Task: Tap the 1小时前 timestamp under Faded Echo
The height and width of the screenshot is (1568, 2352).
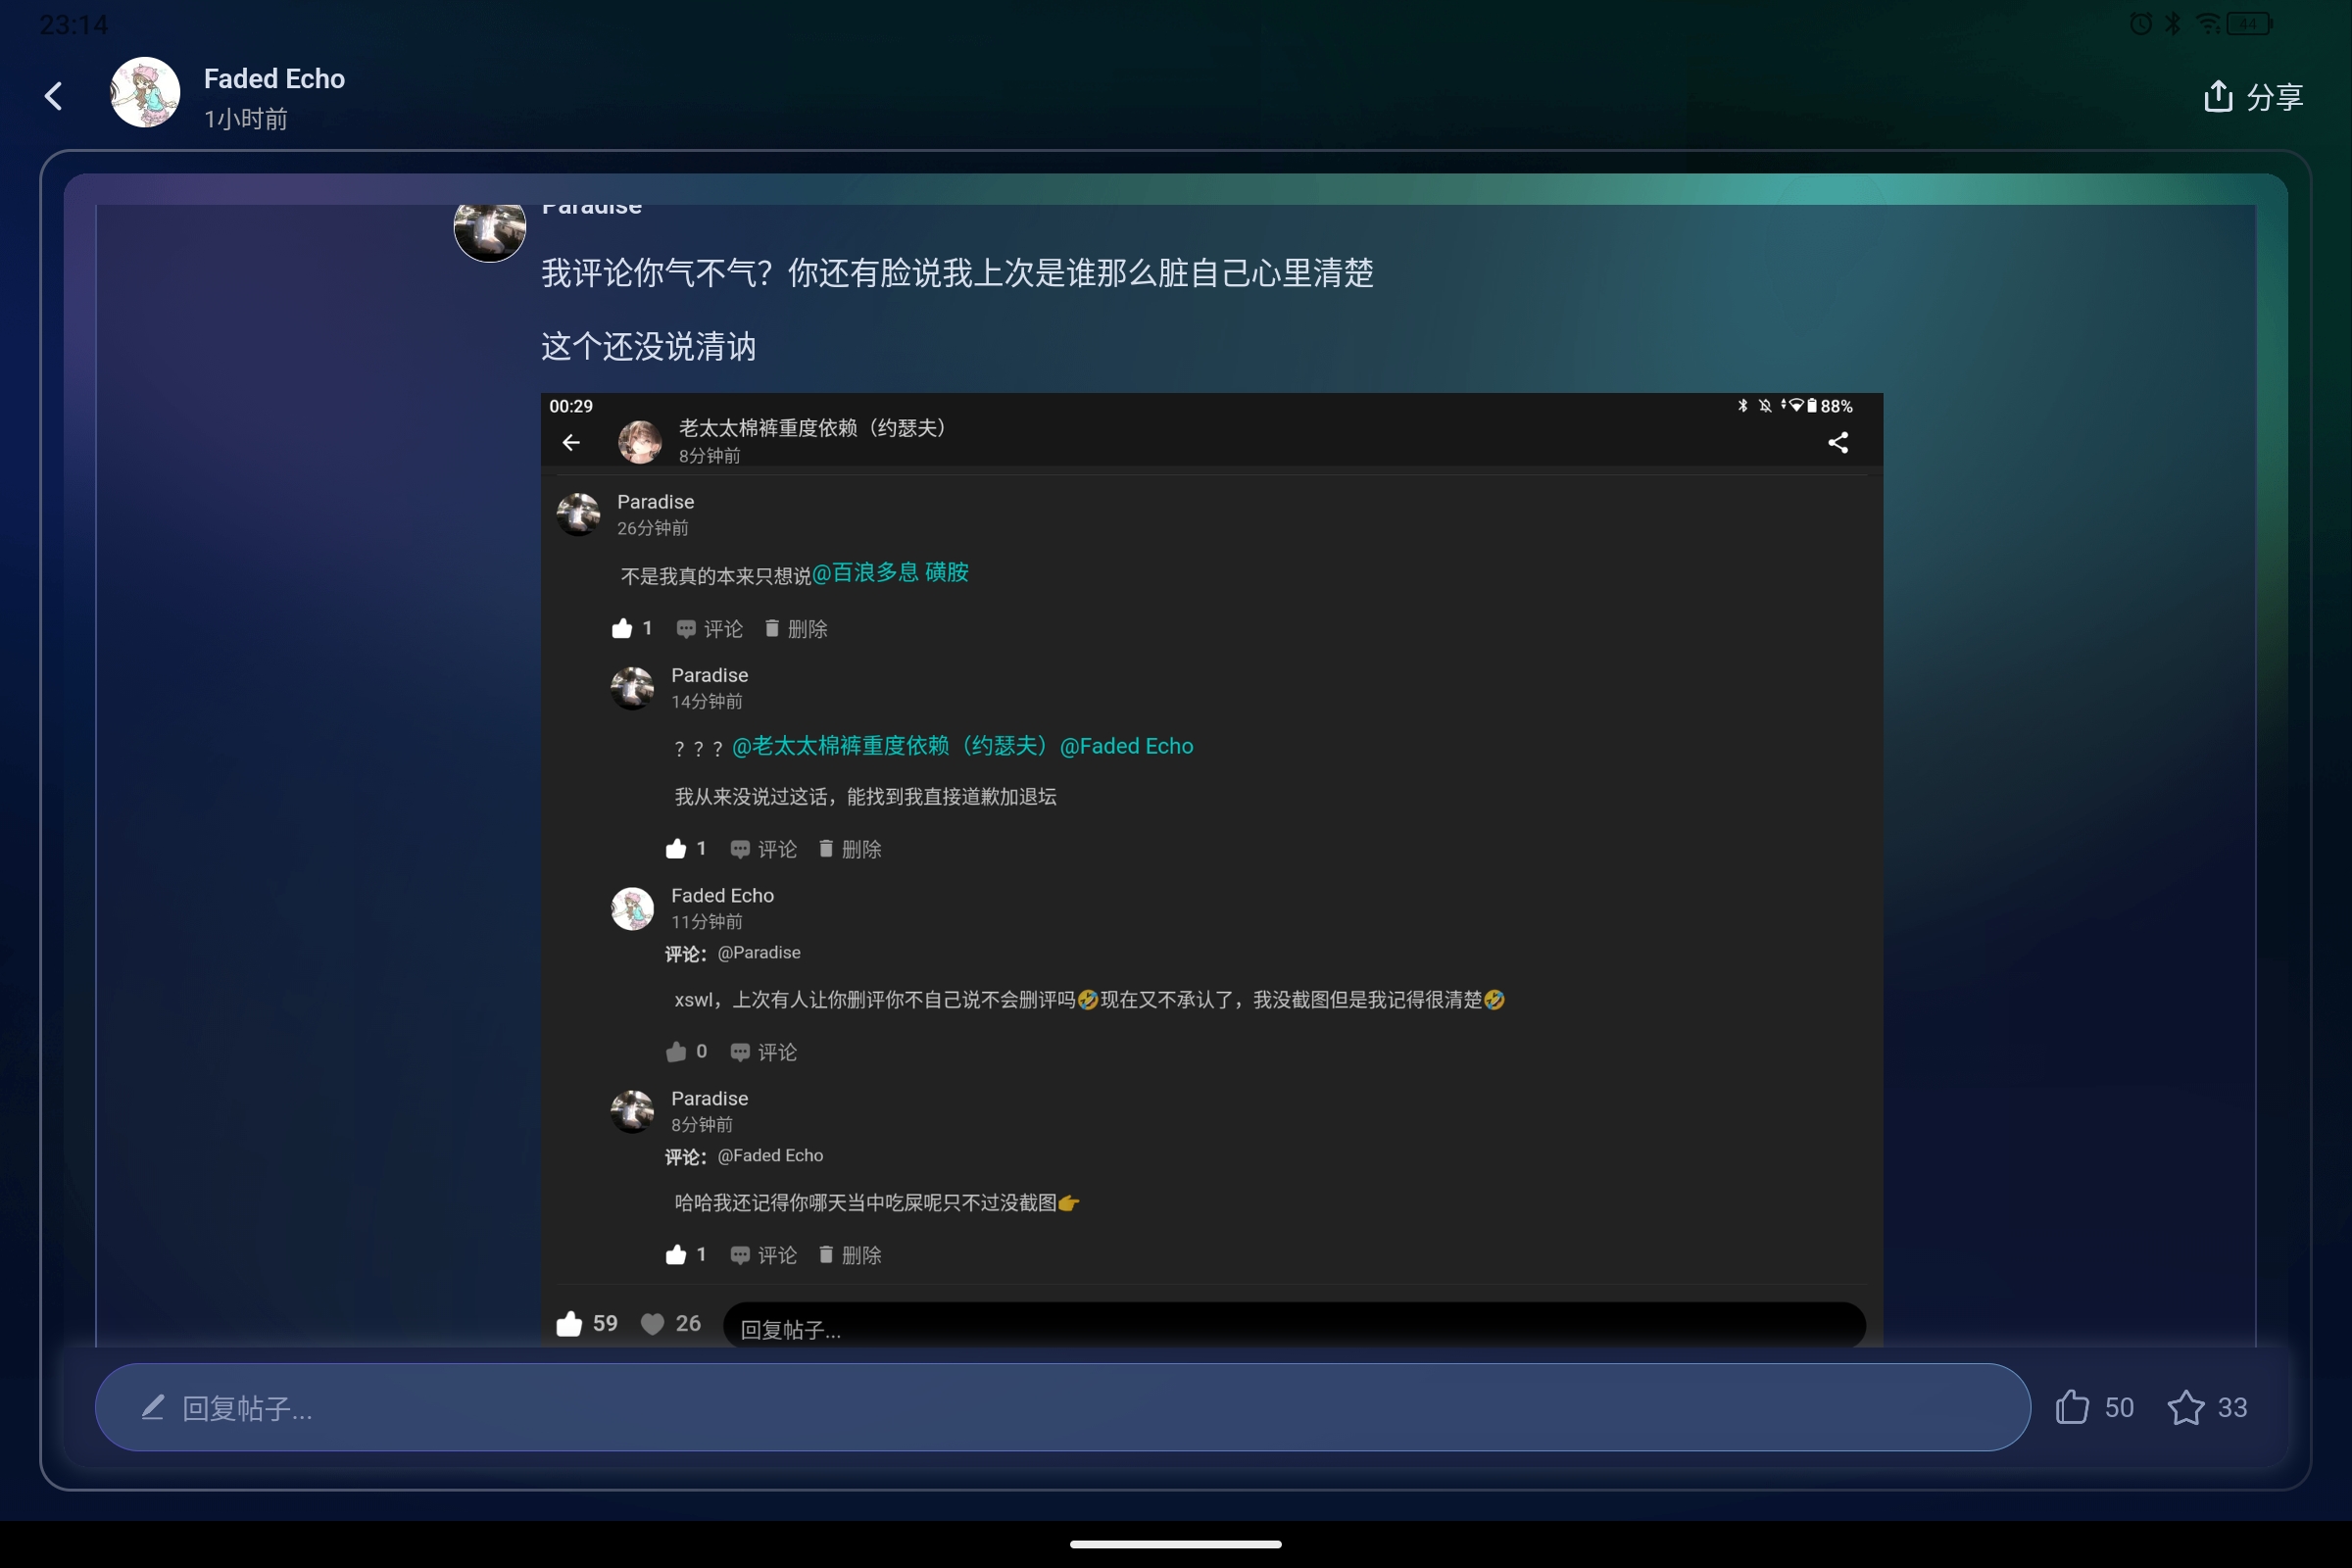Action: tap(246, 119)
